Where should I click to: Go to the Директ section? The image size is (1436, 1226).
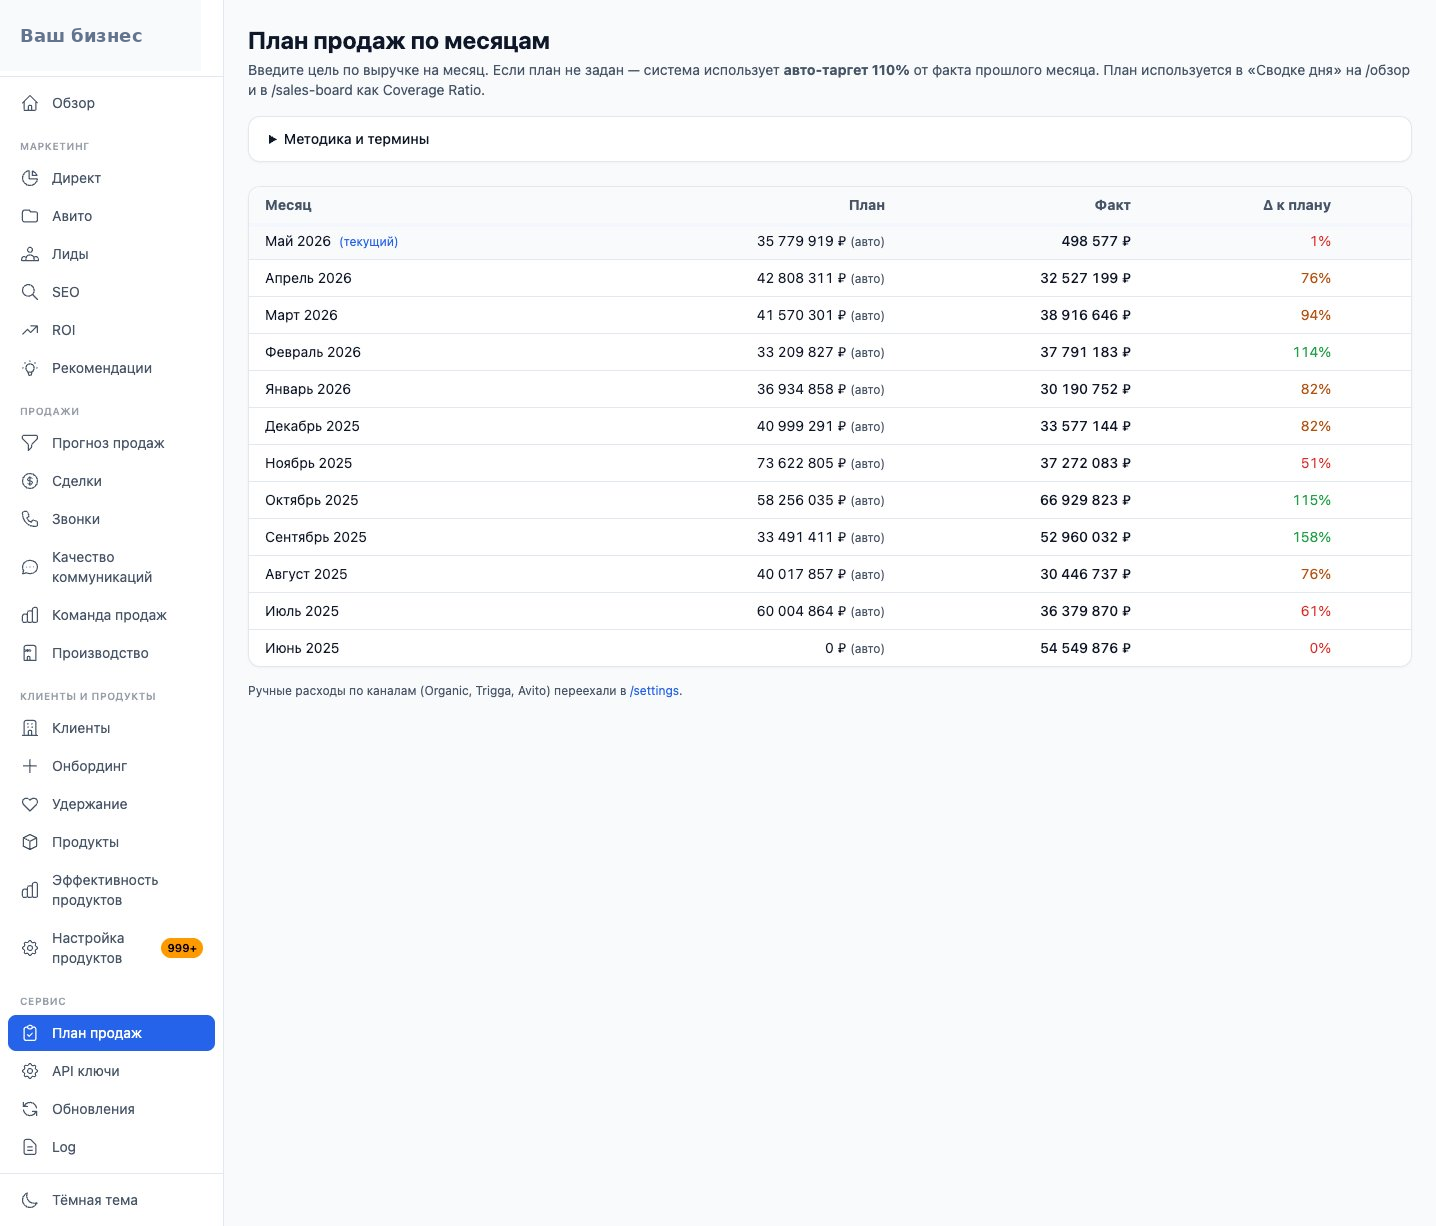click(111, 178)
